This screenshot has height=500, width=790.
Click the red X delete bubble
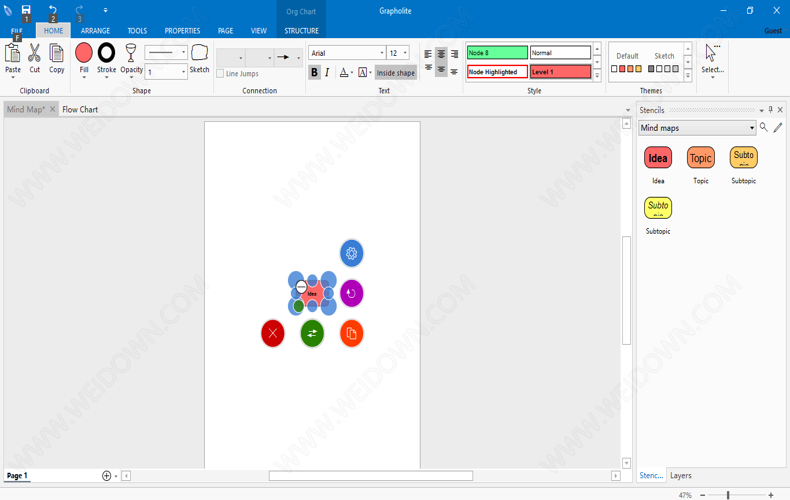point(273,333)
